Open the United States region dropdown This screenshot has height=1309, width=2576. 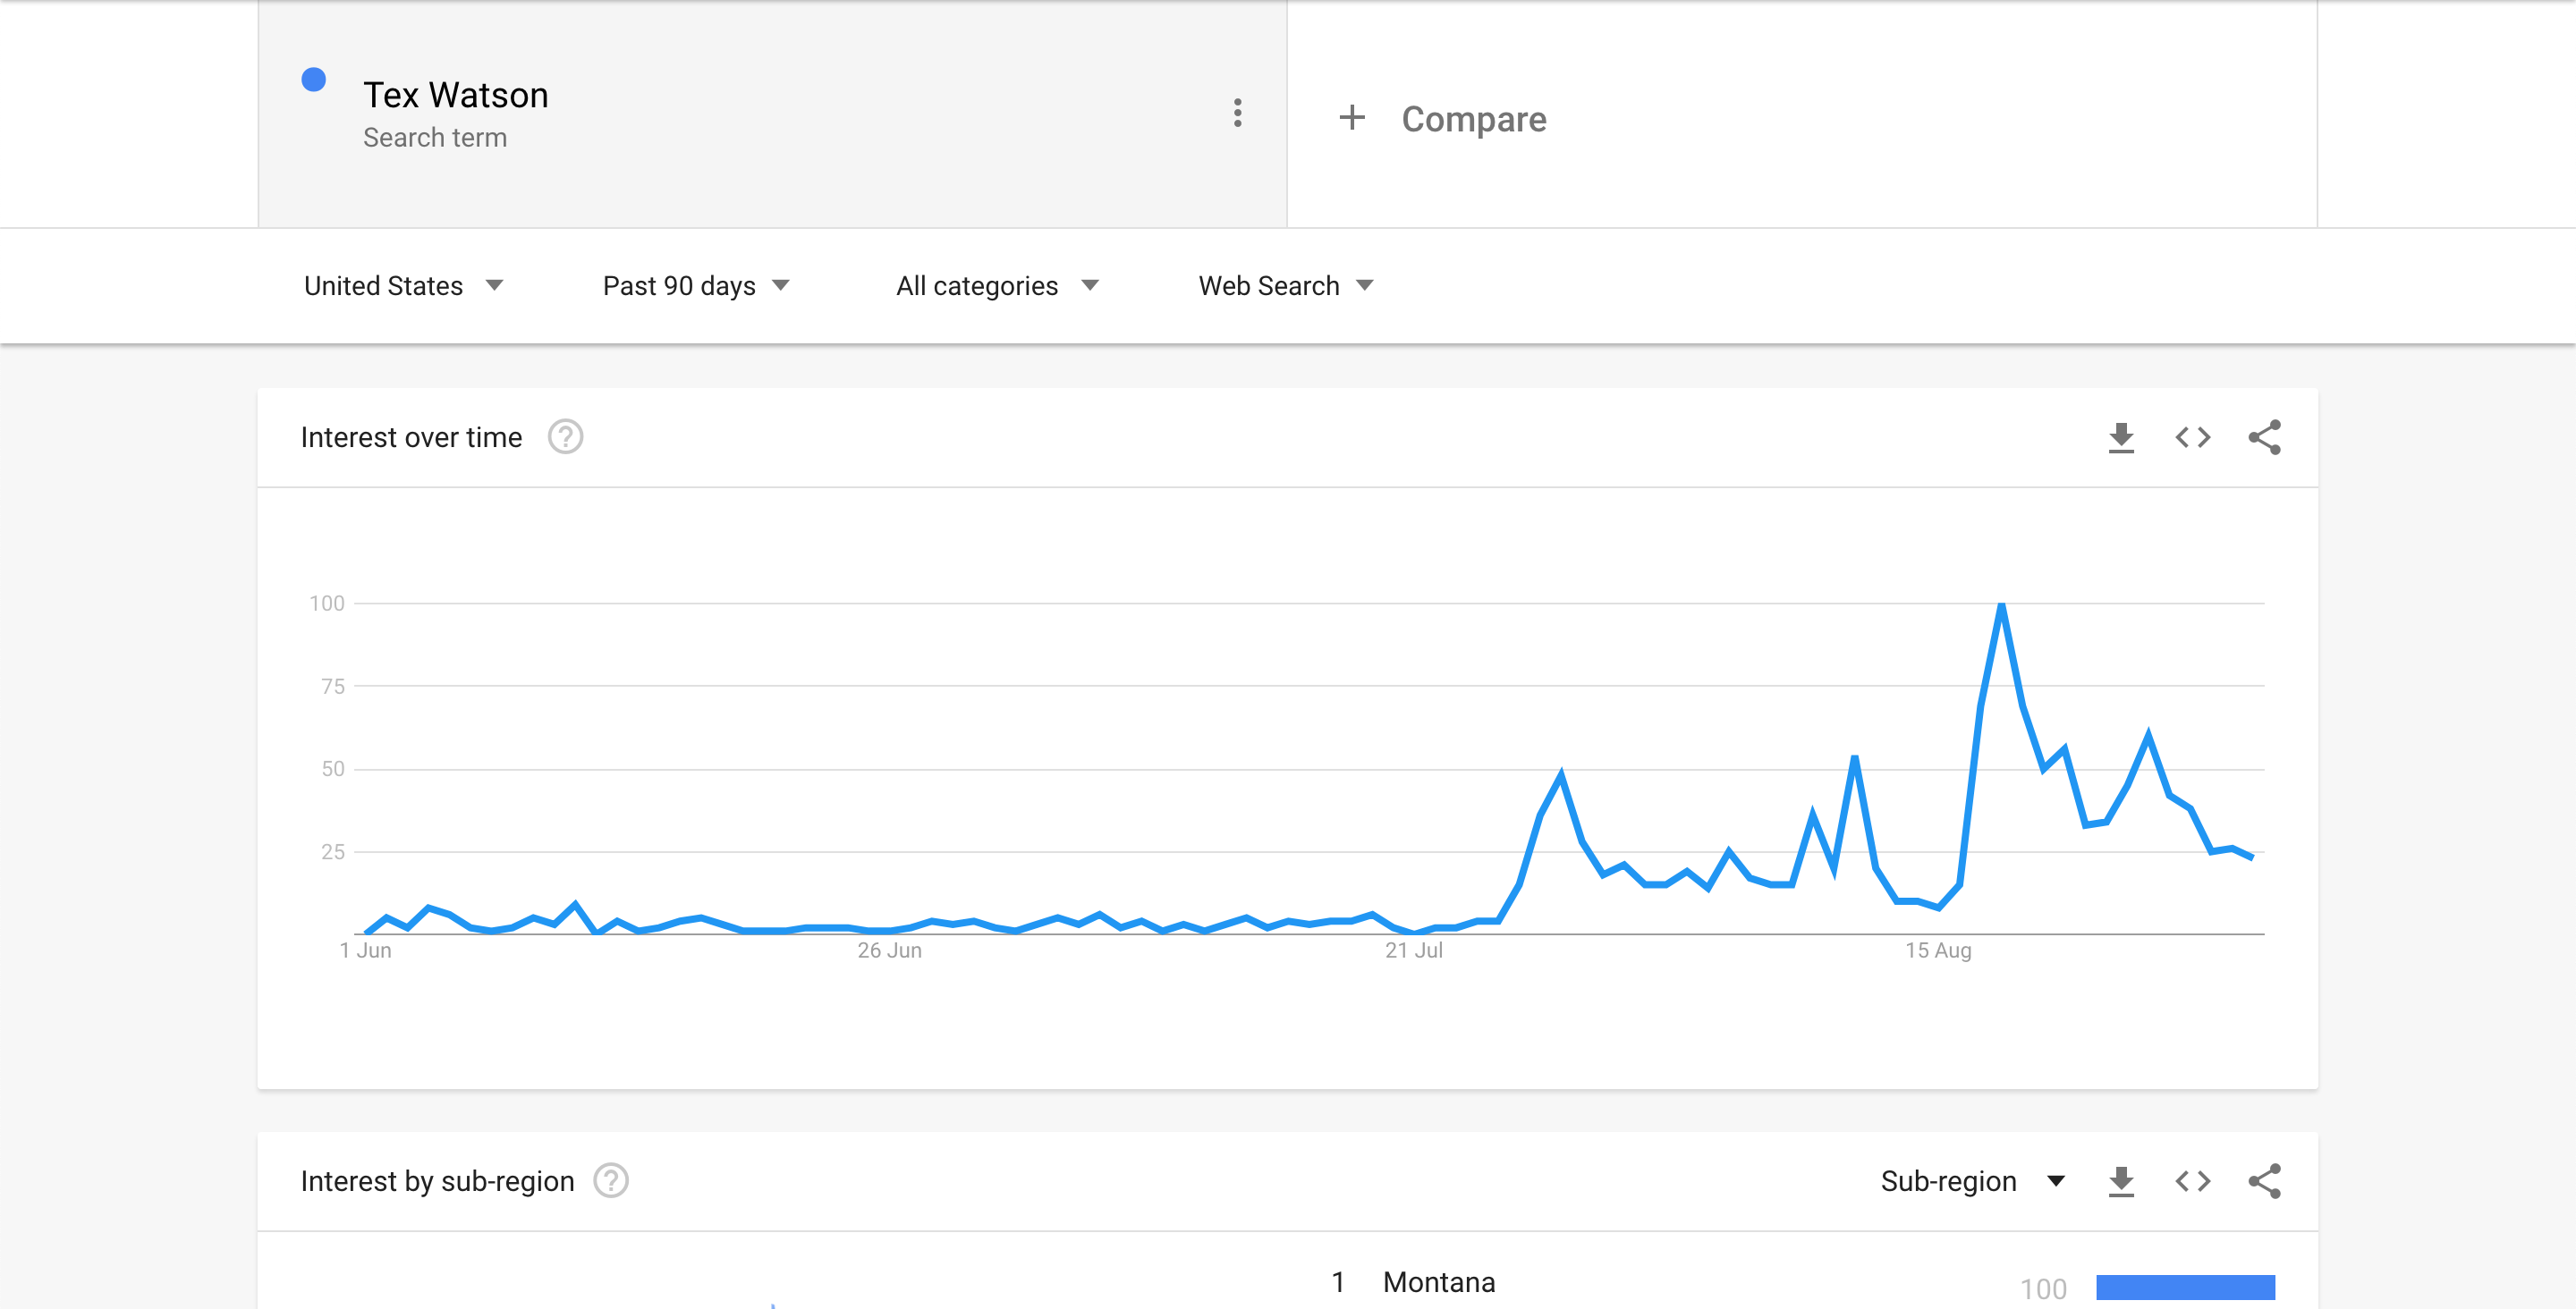coord(401,285)
